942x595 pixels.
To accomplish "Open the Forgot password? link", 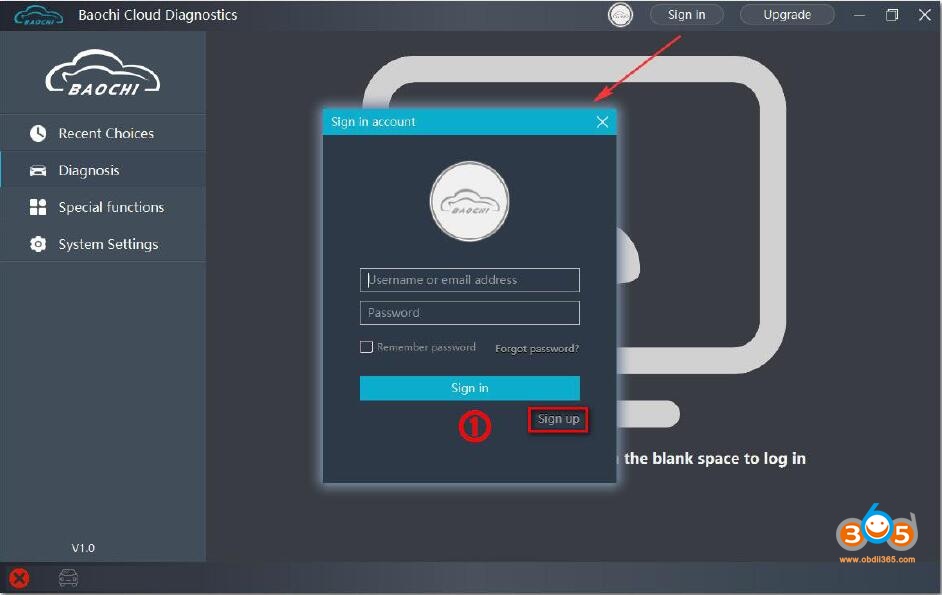I will pos(537,348).
